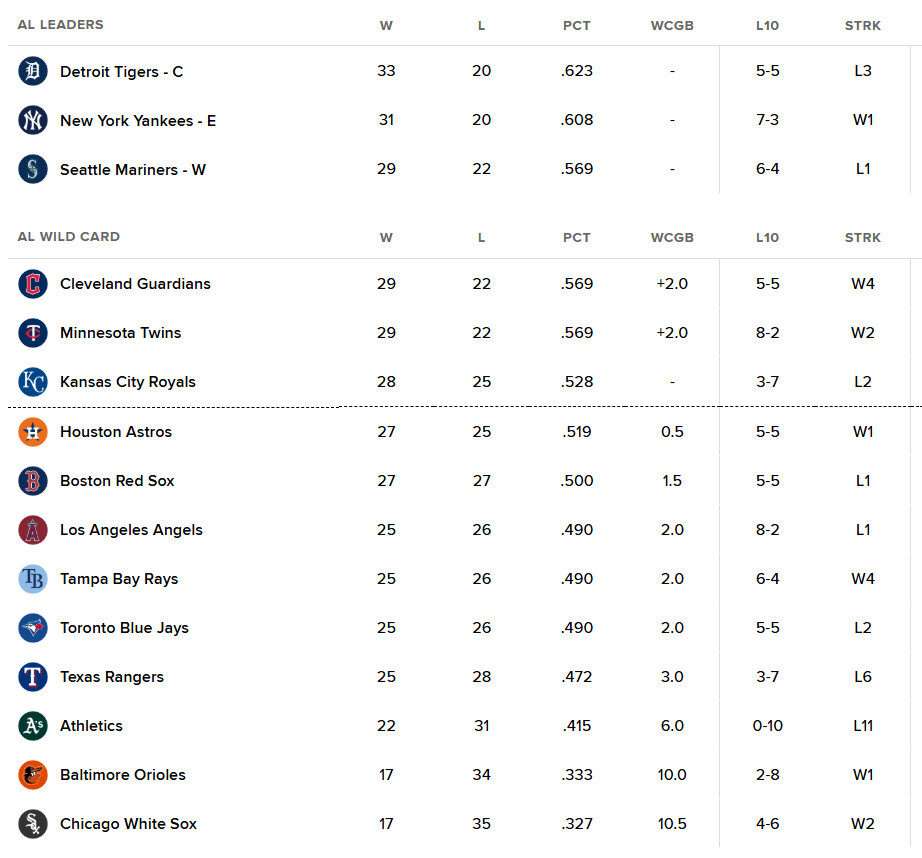Select the Cleveland Guardians logo icon

click(x=33, y=283)
